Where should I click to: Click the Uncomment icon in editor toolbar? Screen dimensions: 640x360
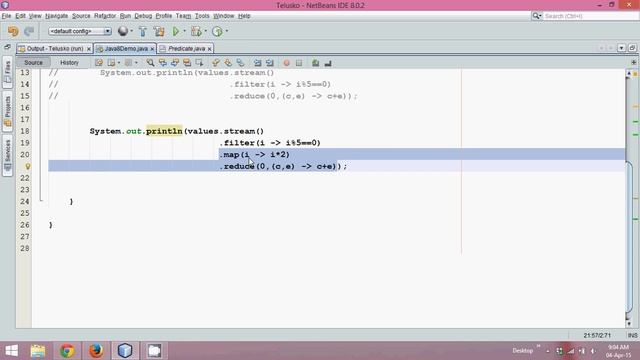(x=328, y=63)
